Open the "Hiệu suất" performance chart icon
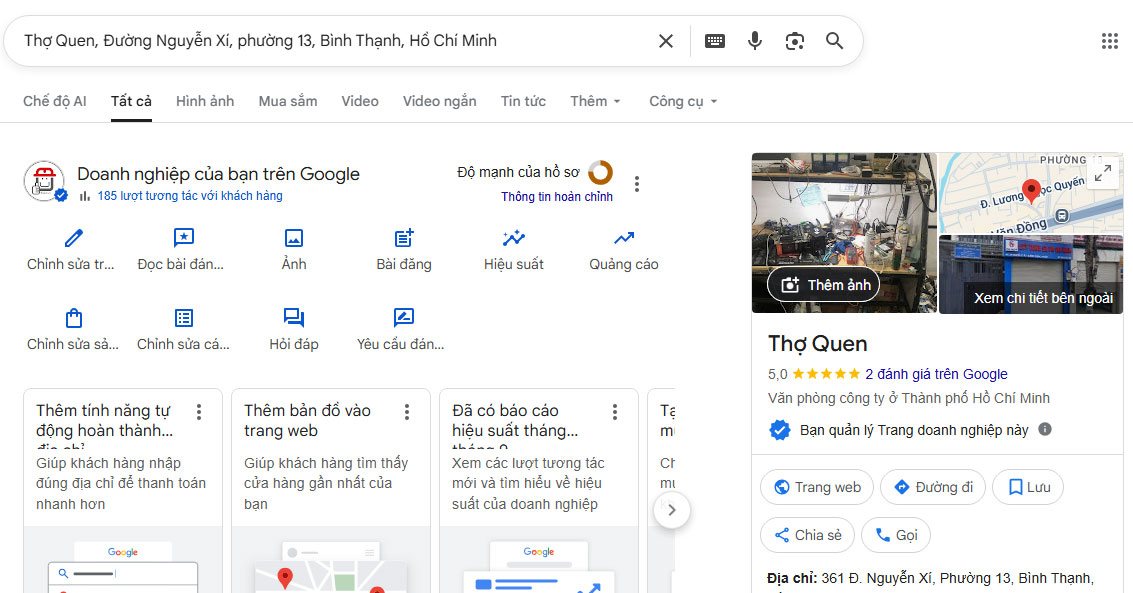Screen dimensions: 1133x593 pyautogui.click(x=513, y=239)
